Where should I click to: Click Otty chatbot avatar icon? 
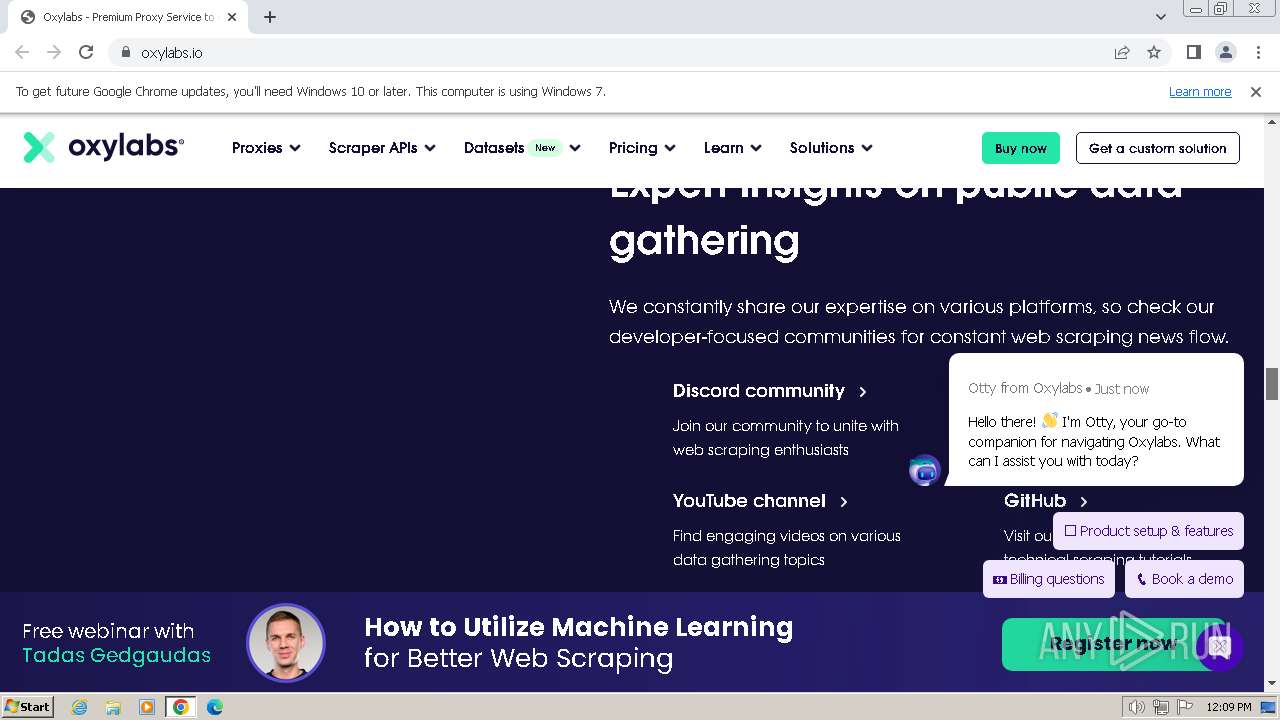coord(925,469)
